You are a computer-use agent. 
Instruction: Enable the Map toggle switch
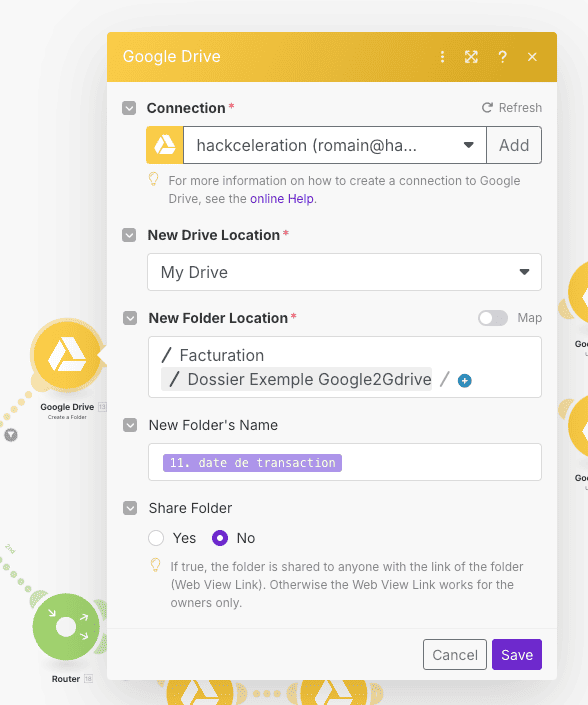tap(493, 318)
